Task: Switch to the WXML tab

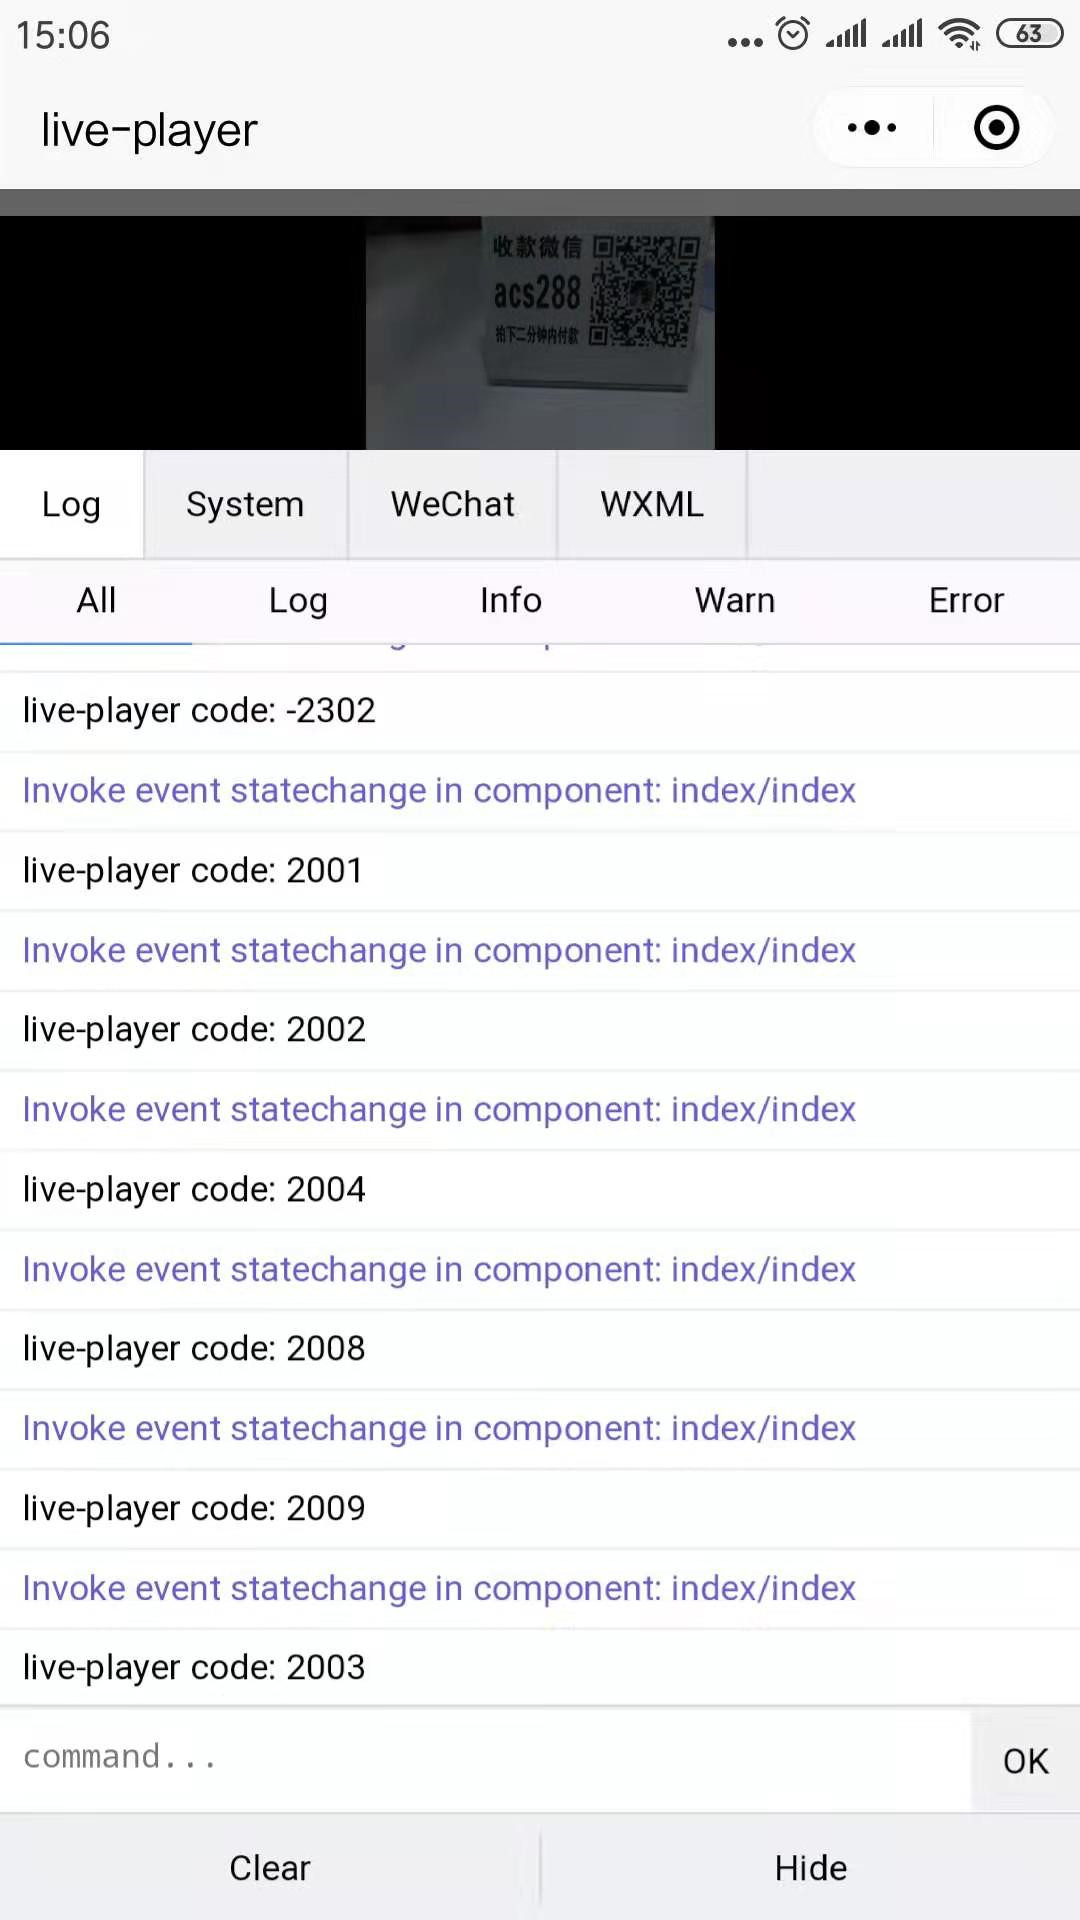Action: point(652,504)
